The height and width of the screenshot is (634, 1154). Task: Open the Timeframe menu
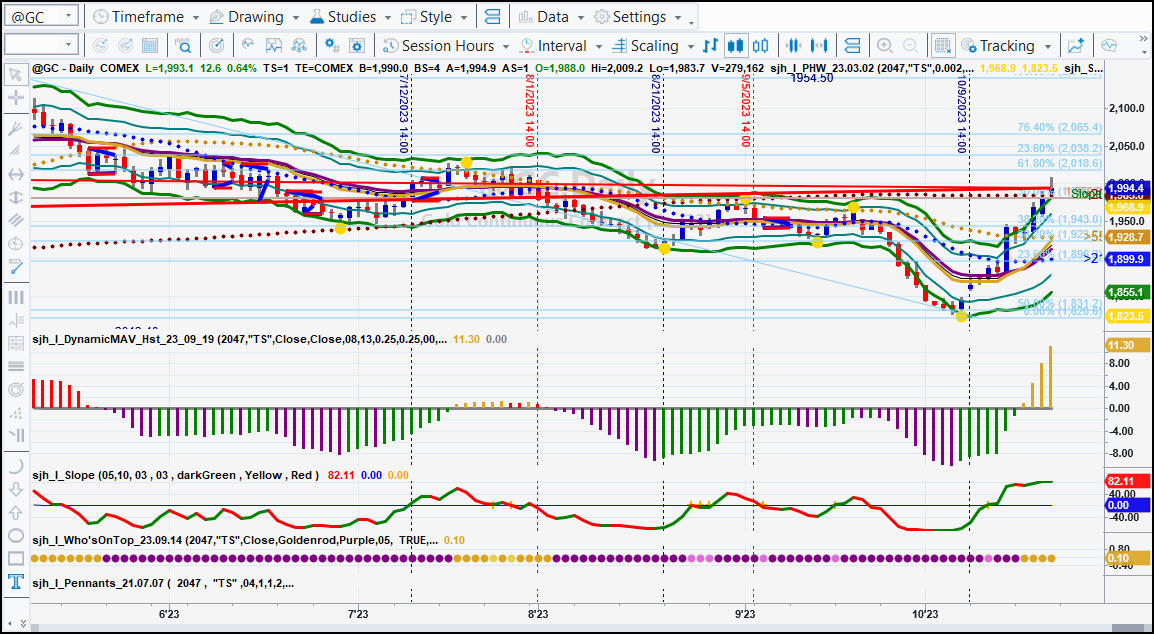pyautogui.click(x=145, y=16)
